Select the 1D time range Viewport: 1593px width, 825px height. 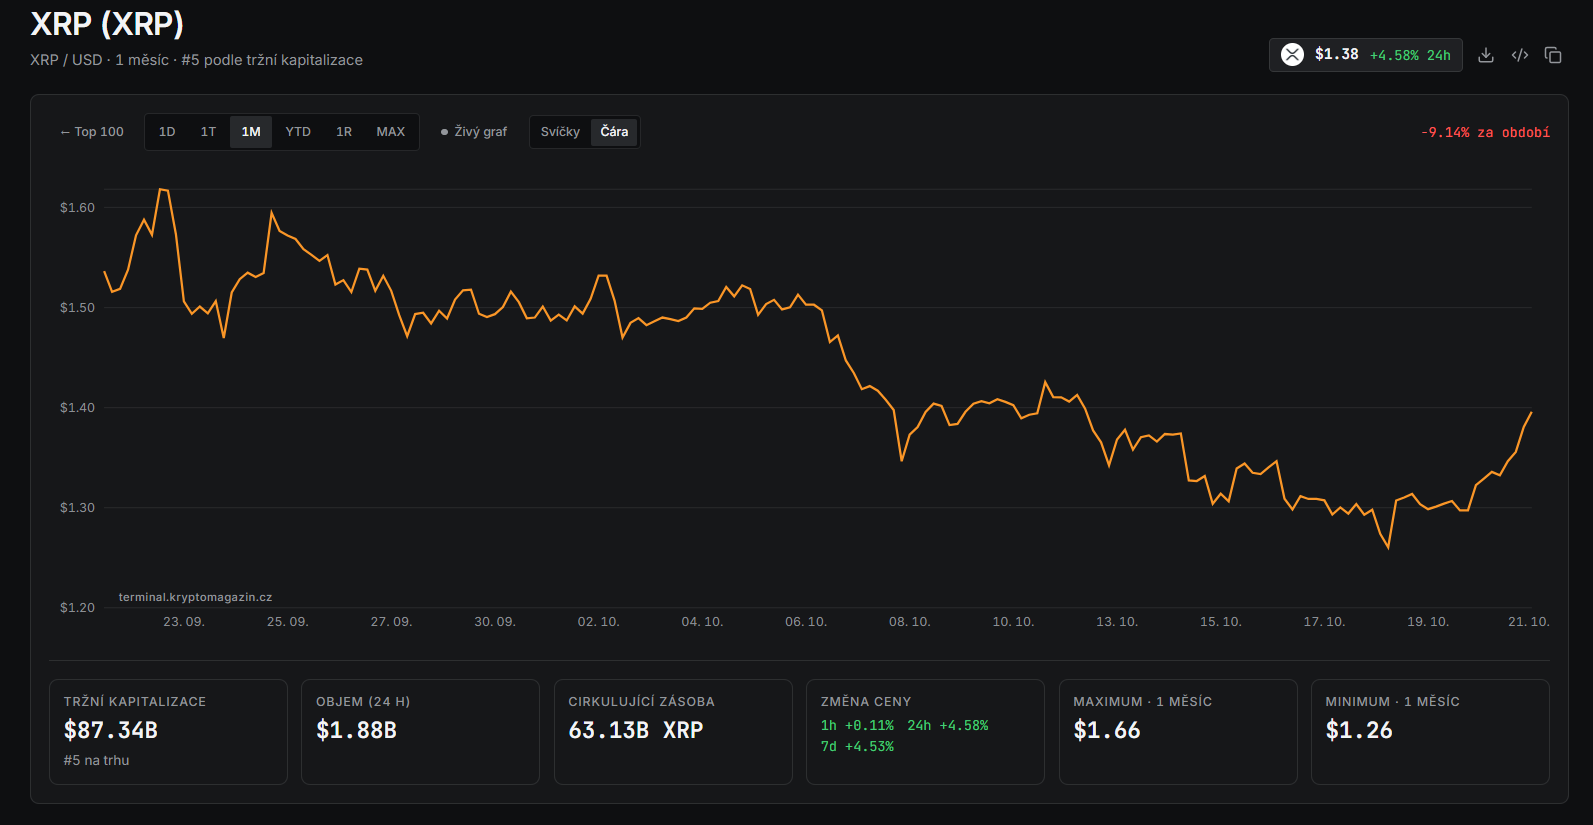(167, 132)
